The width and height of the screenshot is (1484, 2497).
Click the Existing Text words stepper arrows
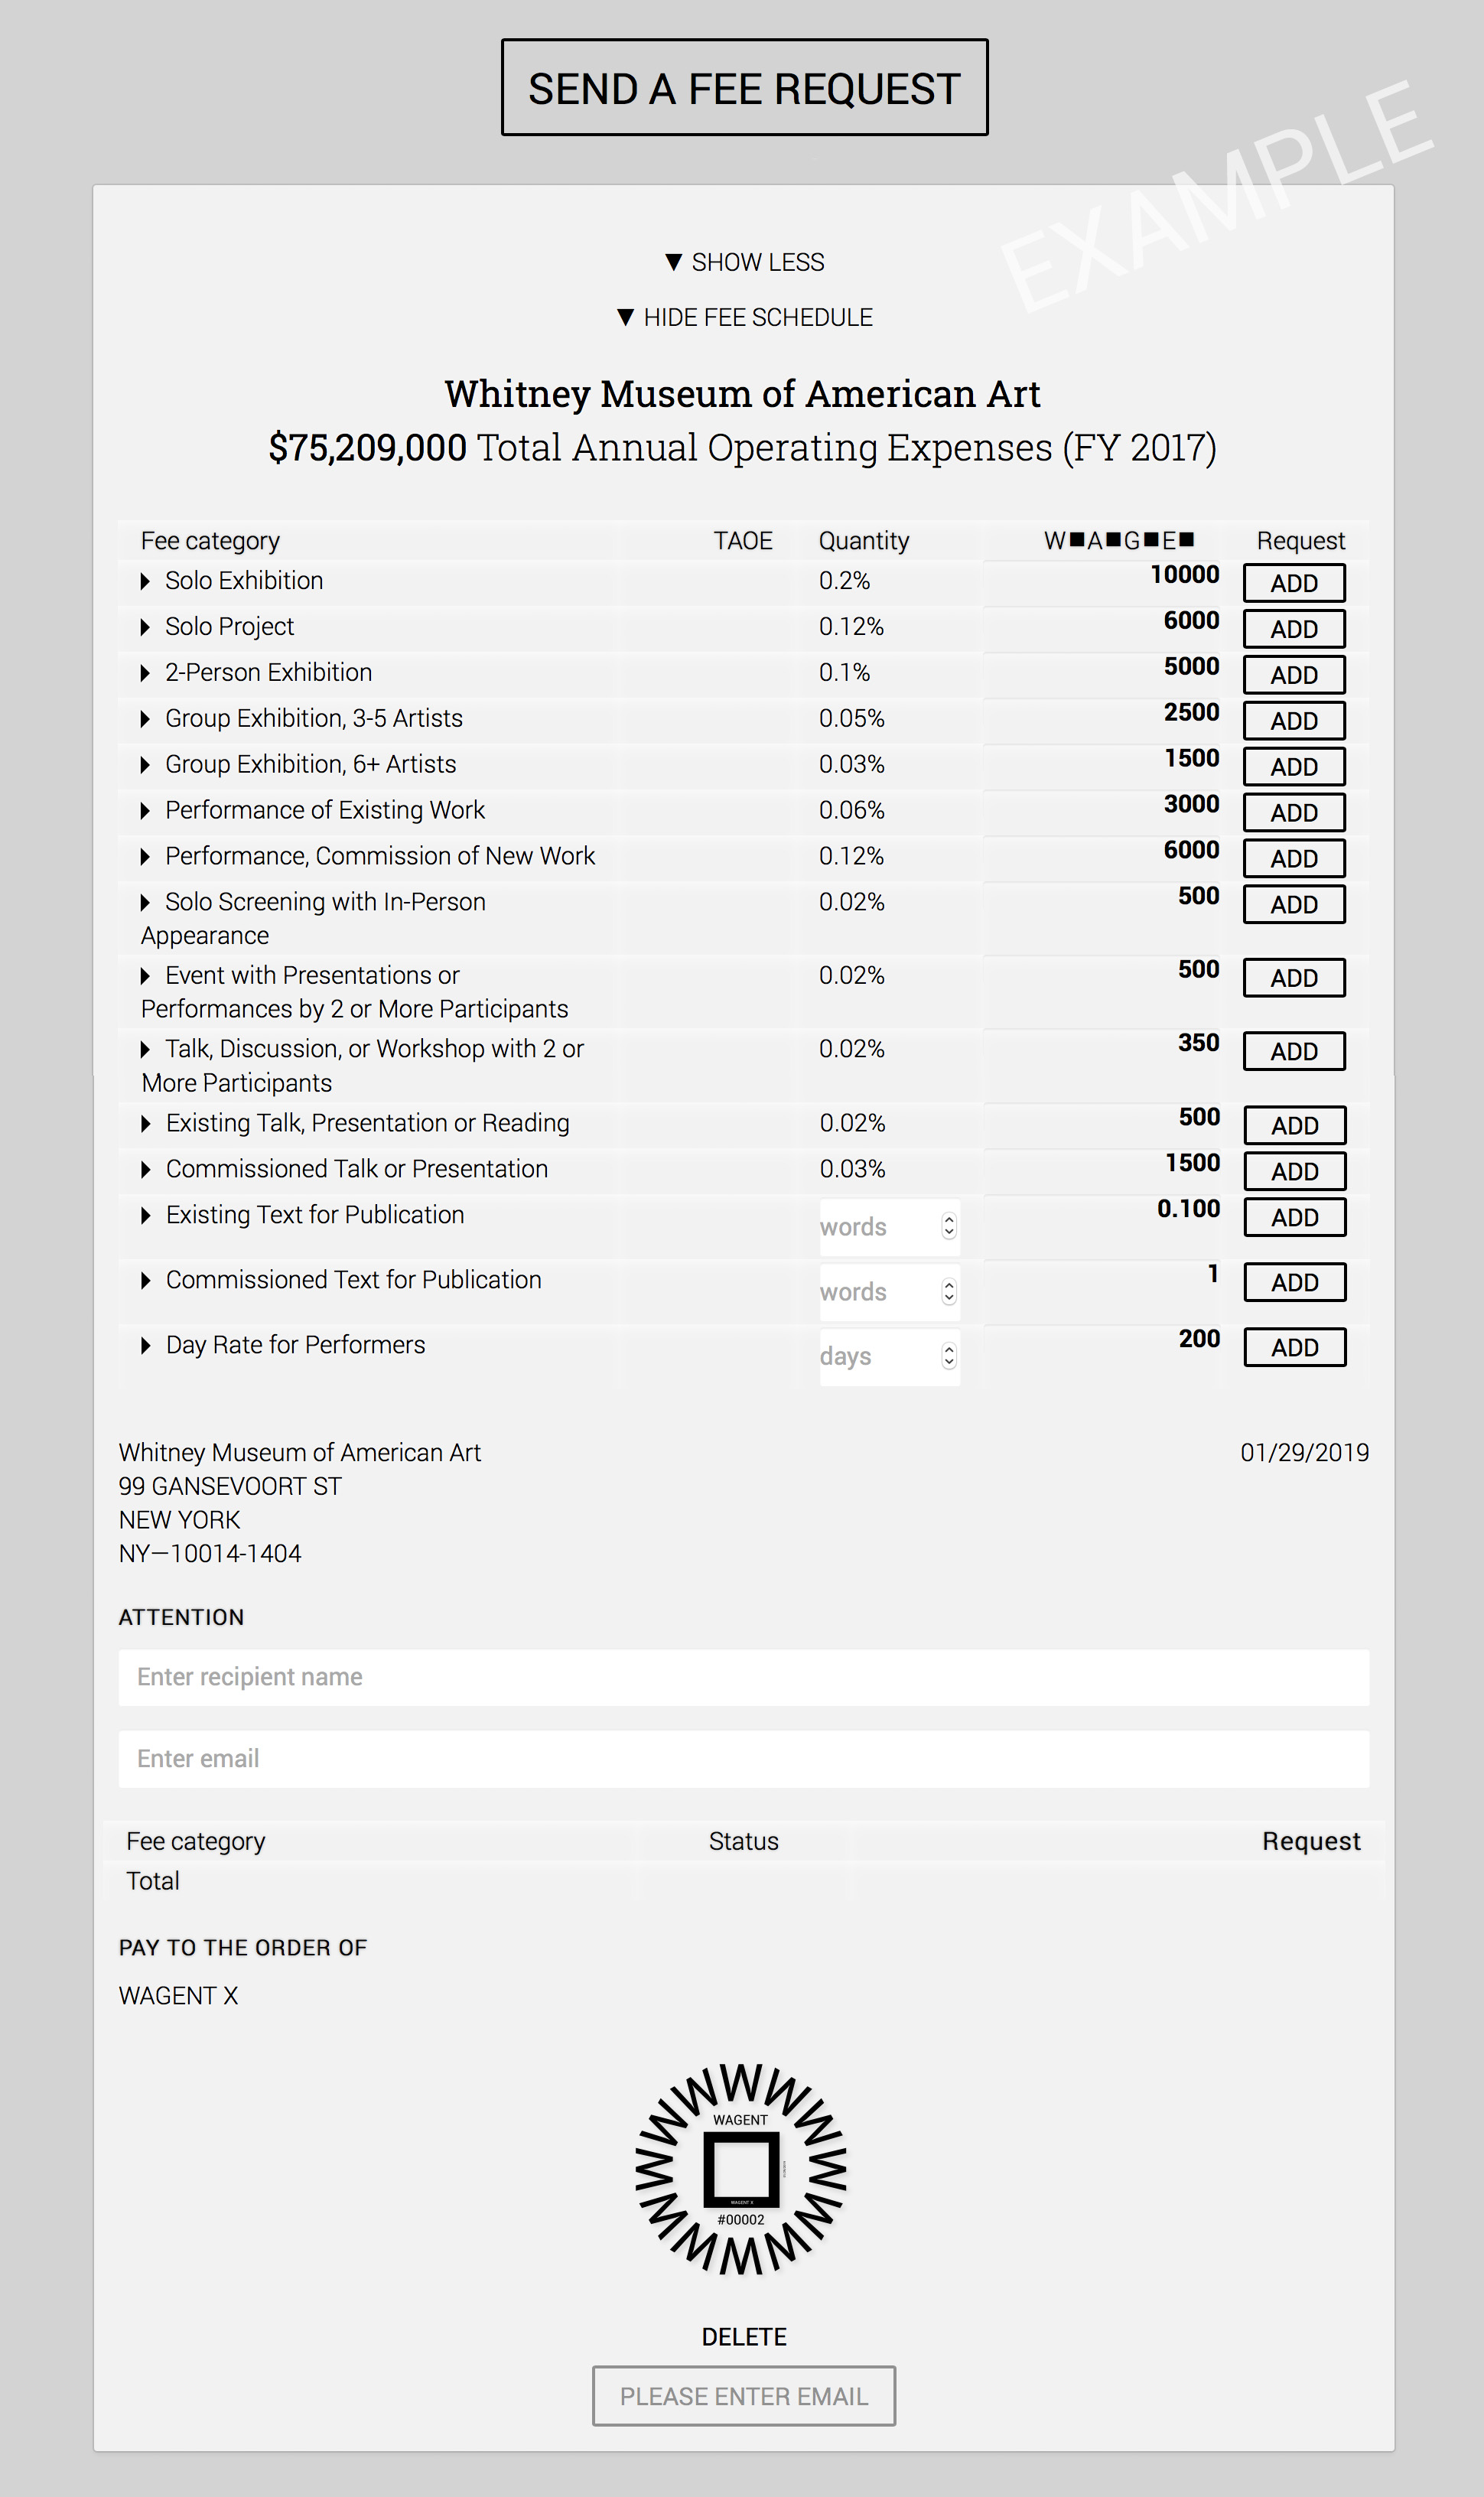tap(948, 1226)
